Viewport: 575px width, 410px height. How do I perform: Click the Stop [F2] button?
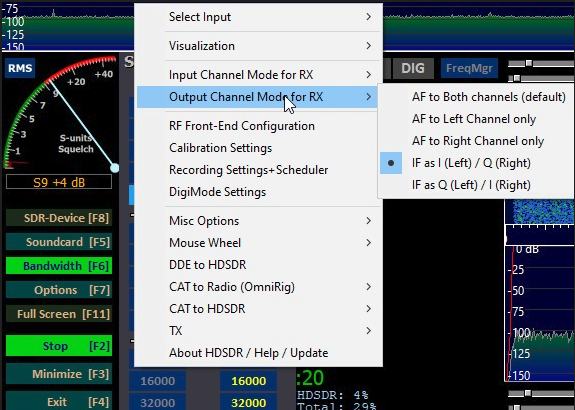click(x=59, y=346)
